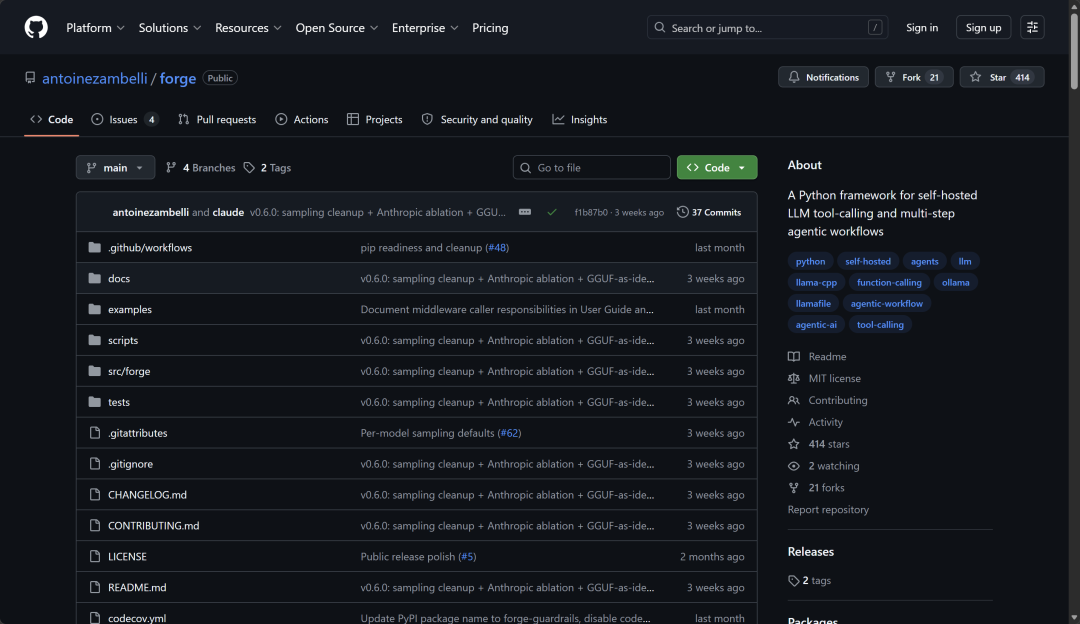View the 2 Tags link beside Branches

[x=267, y=167]
